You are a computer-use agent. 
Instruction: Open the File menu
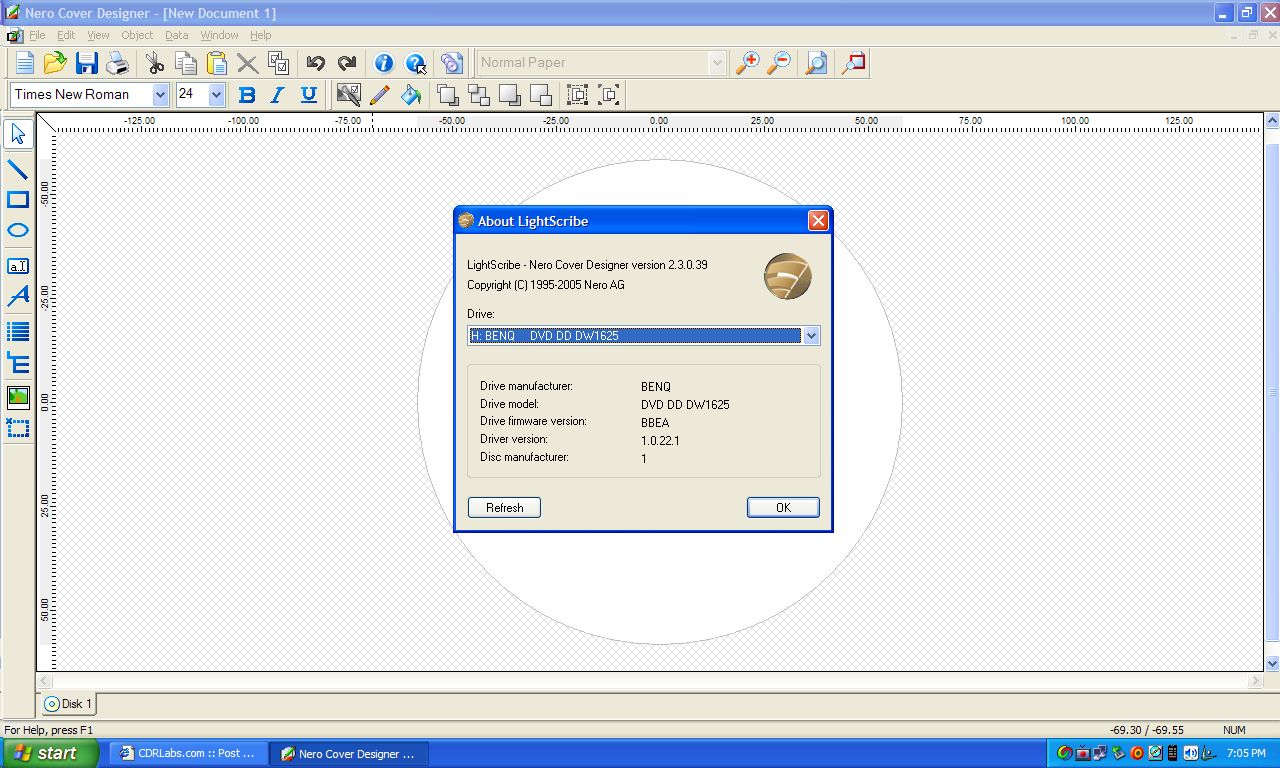click(x=37, y=35)
